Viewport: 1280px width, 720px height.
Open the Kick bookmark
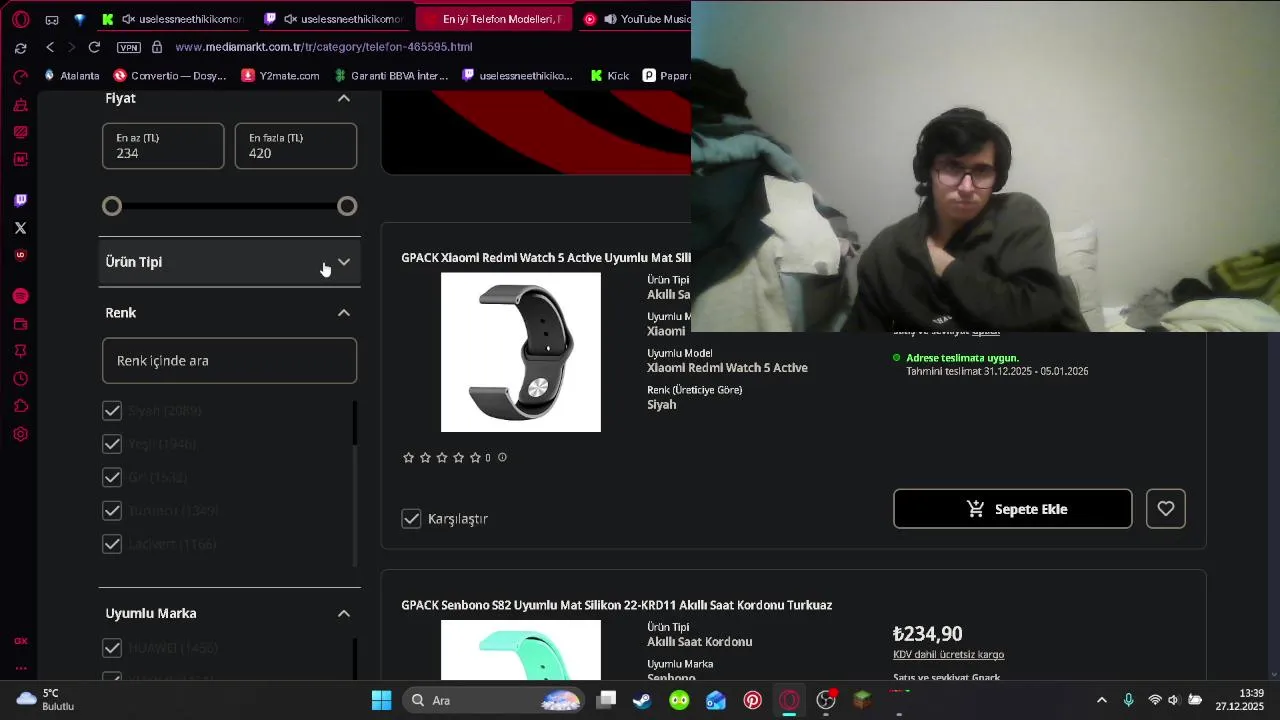[x=610, y=76]
